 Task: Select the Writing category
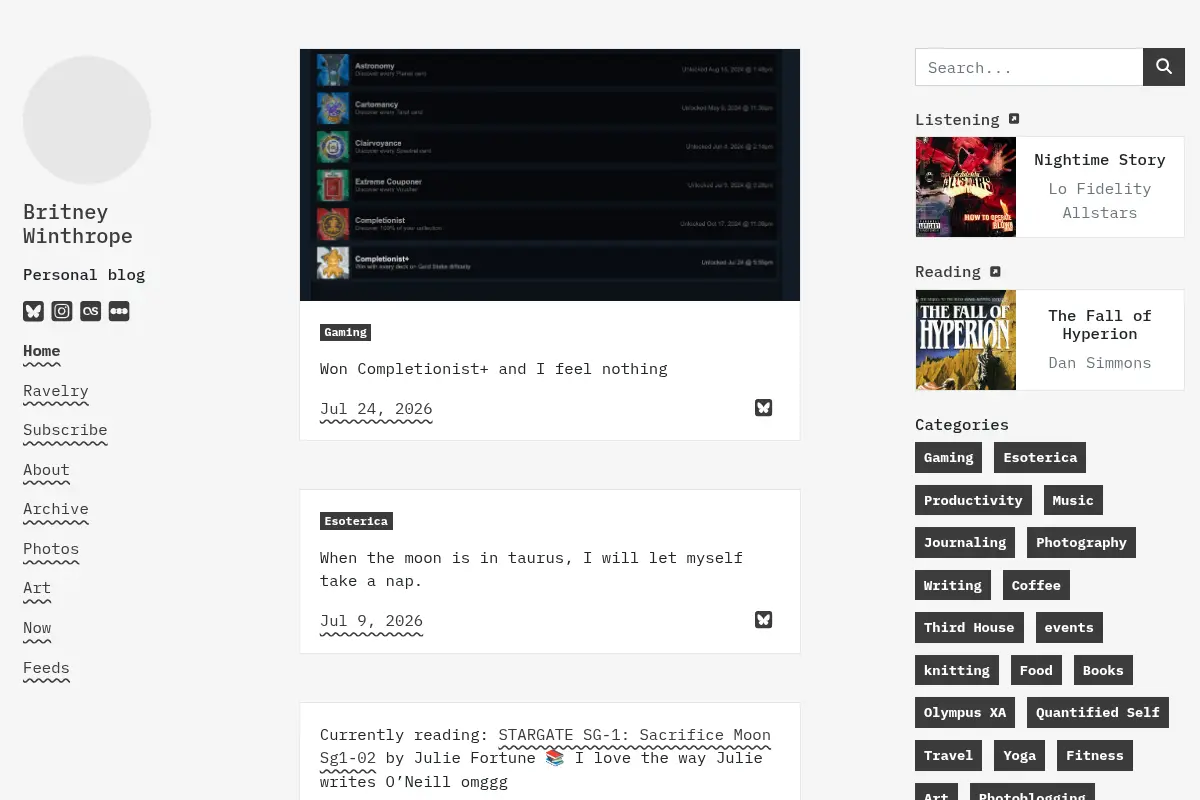pos(953,585)
